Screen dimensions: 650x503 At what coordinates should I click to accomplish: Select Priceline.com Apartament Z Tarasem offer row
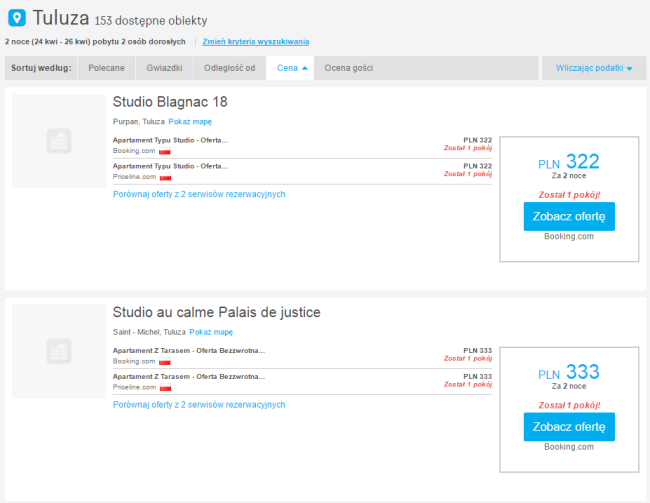click(x=302, y=382)
